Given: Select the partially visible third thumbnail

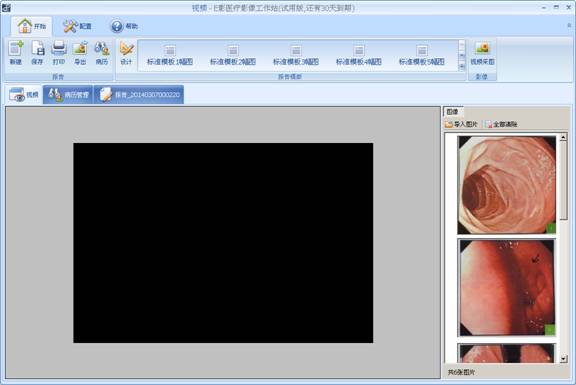Looking at the screenshot, I should click(507, 353).
